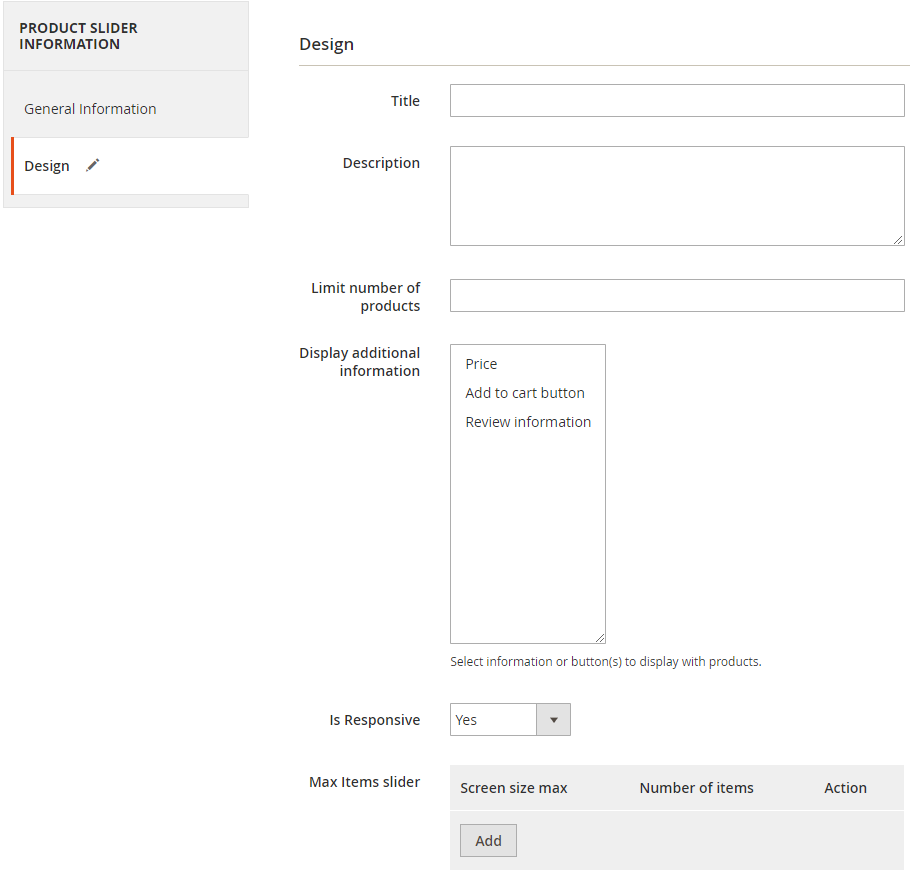The height and width of the screenshot is (873, 910).
Task: Click the Action column header
Action: click(x=845, y=788)
